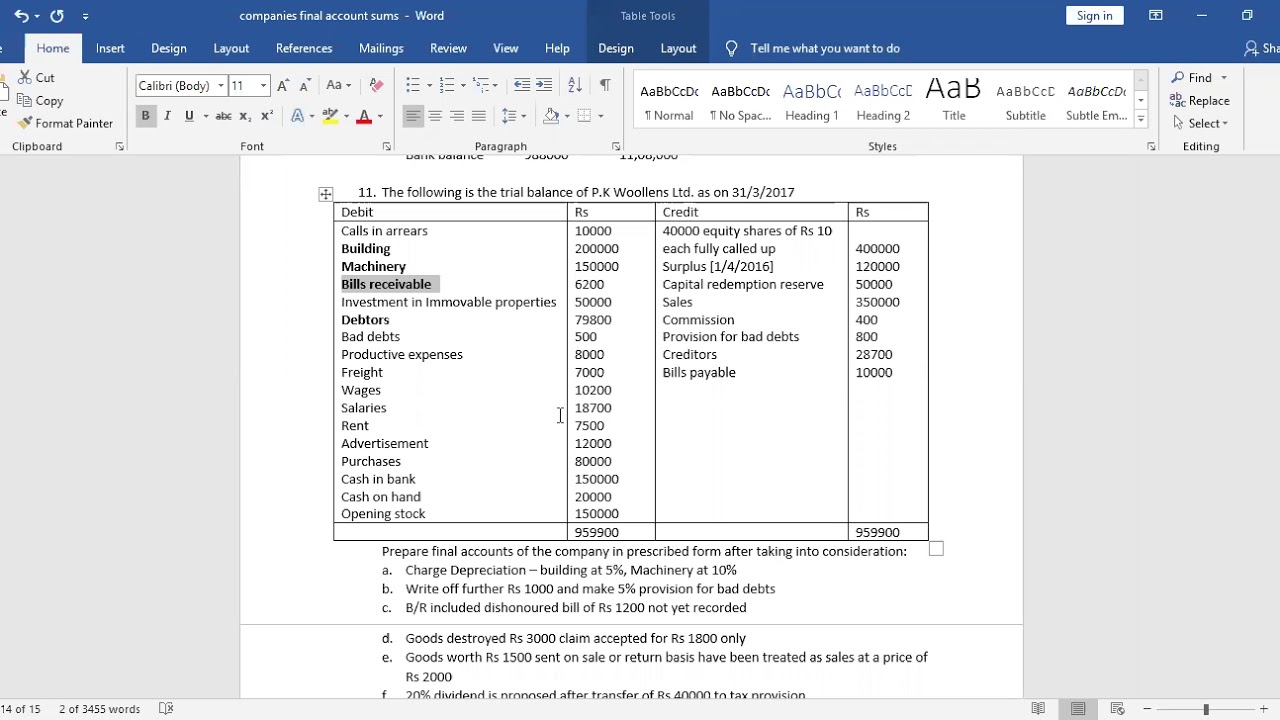Toggle Show/Hide paragraph marks
Viewport: 1280px width, 720px height.
[x=604, y=85]
